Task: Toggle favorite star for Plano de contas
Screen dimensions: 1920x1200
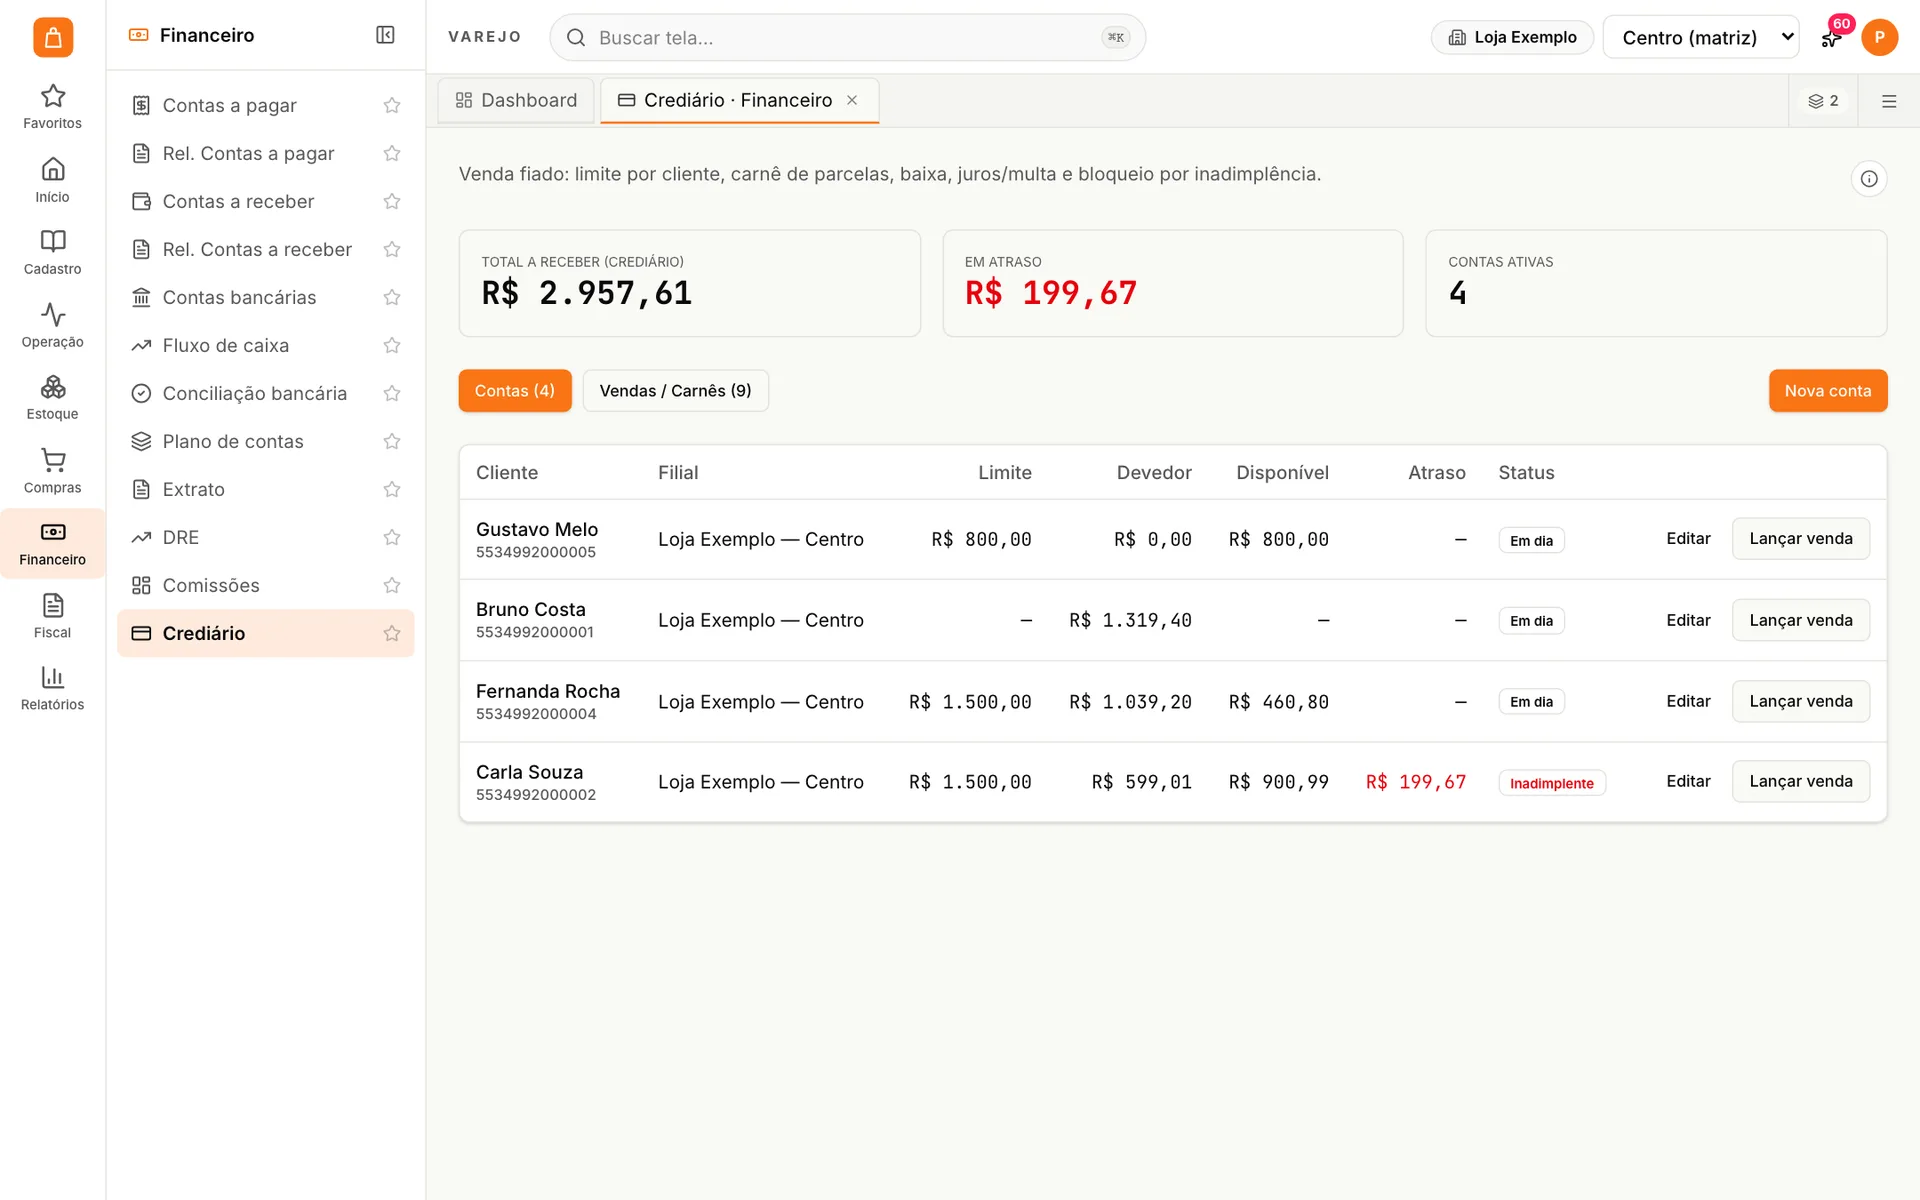Action: [x=392, y=441]
